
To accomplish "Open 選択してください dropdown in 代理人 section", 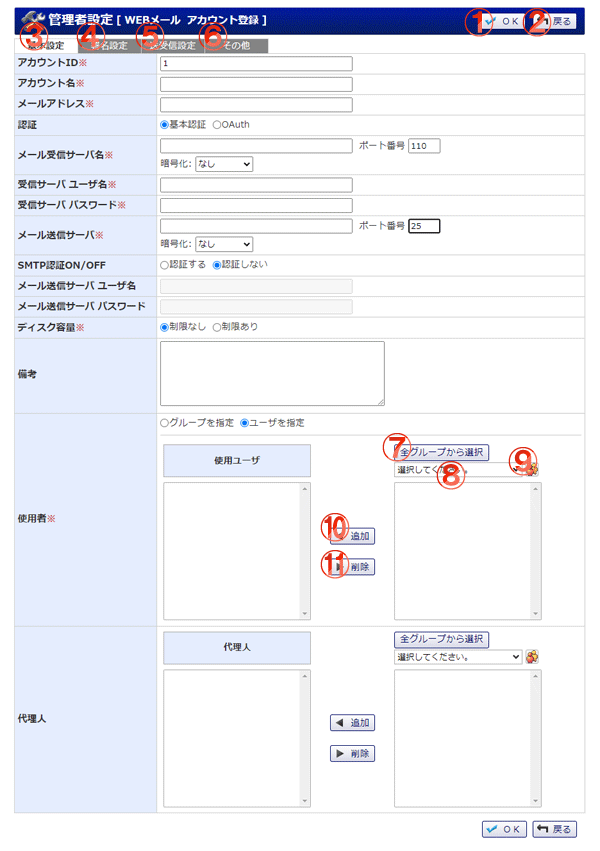I will [458, 657].
